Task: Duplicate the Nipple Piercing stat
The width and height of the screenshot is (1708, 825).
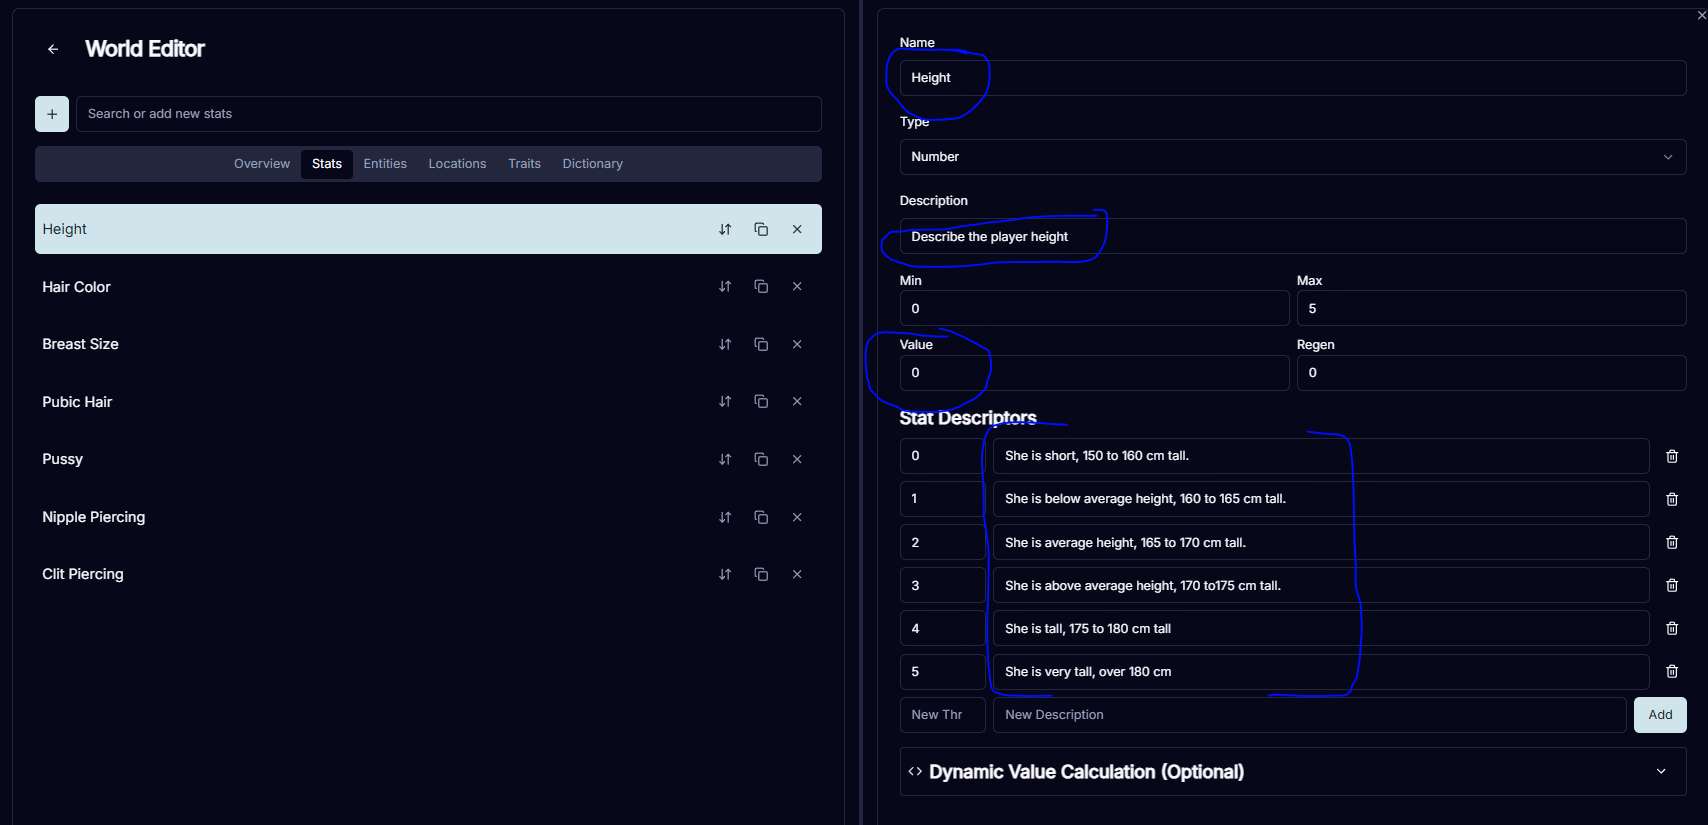Action: coord(761,517)
